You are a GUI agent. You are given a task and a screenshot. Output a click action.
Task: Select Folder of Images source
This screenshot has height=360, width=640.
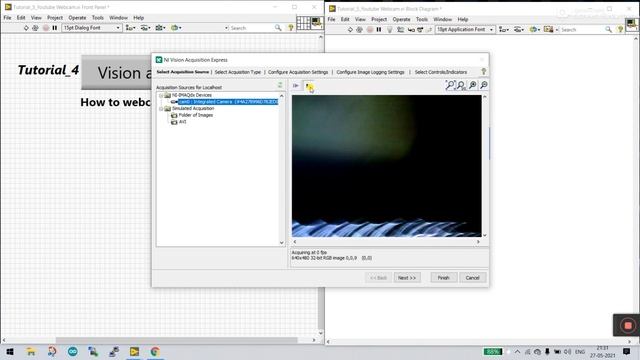(196, 115)
